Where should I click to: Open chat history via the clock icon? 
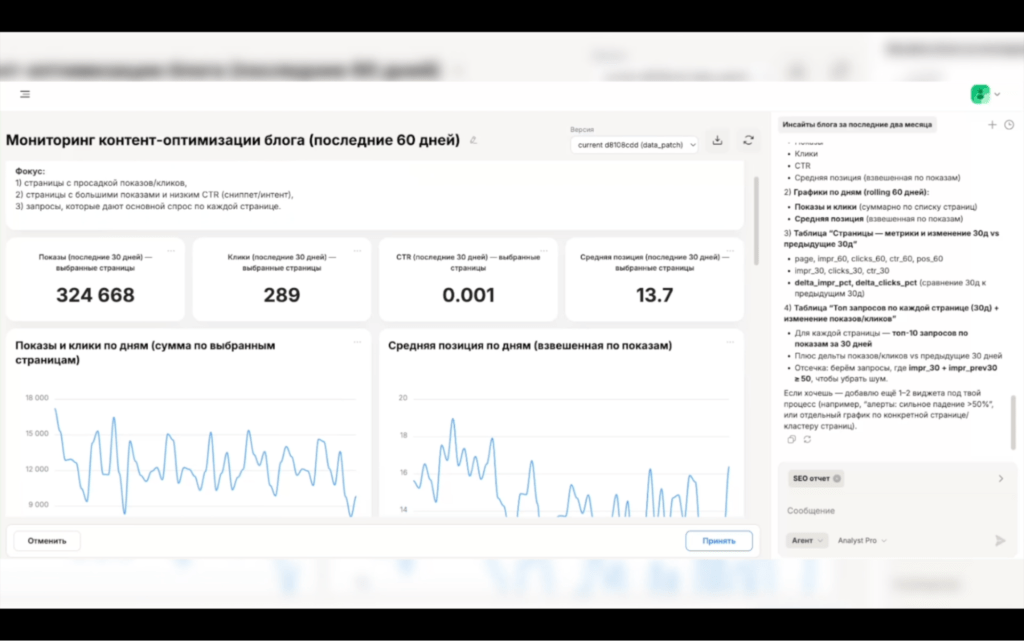pos(1008,125)
